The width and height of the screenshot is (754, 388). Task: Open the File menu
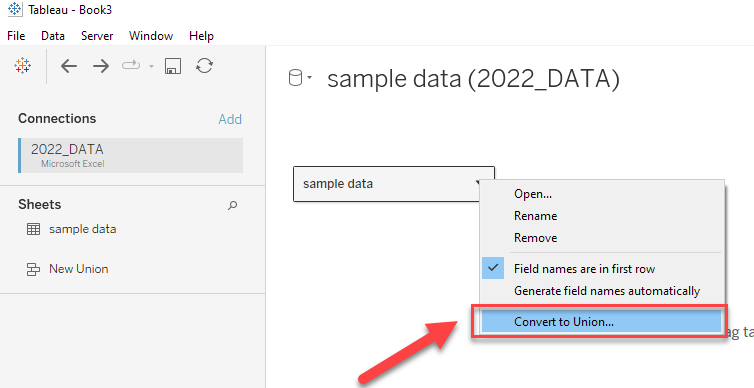pos(16,36)
